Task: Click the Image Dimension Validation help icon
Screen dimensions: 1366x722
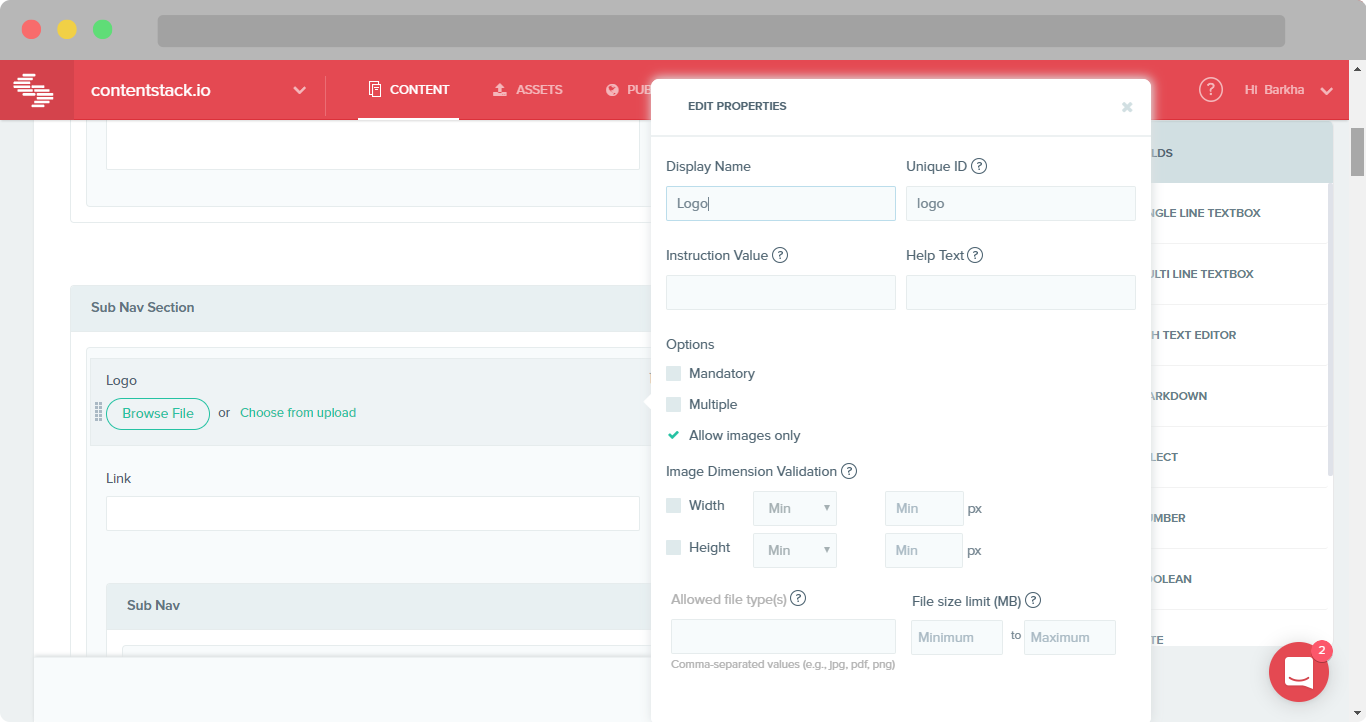Action: (849, 471)
